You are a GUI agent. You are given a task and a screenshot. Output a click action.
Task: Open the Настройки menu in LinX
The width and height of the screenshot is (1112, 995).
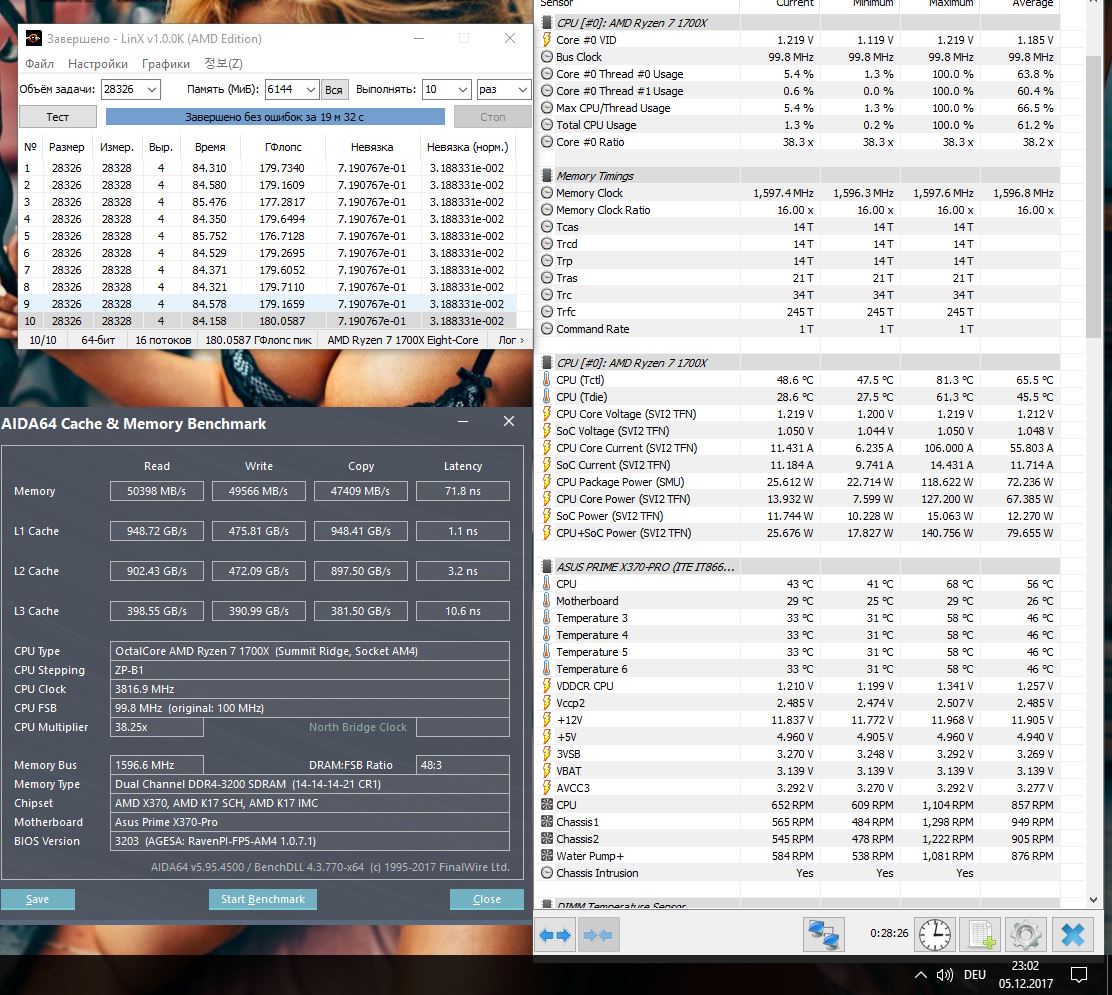pyautogui.click(x=98, y=64)
